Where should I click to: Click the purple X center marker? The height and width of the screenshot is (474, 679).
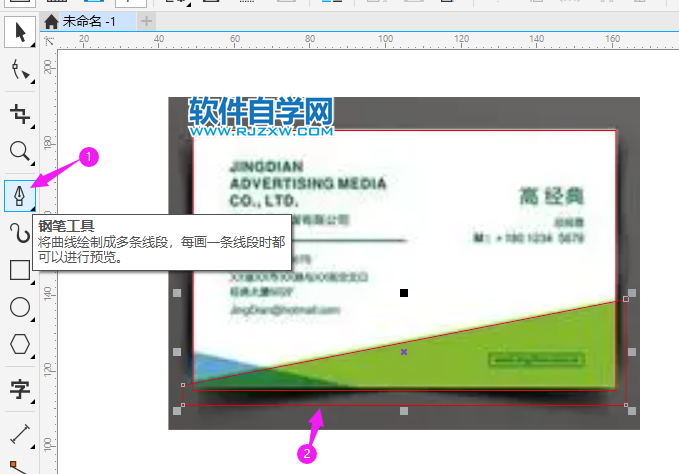[404, 352]
